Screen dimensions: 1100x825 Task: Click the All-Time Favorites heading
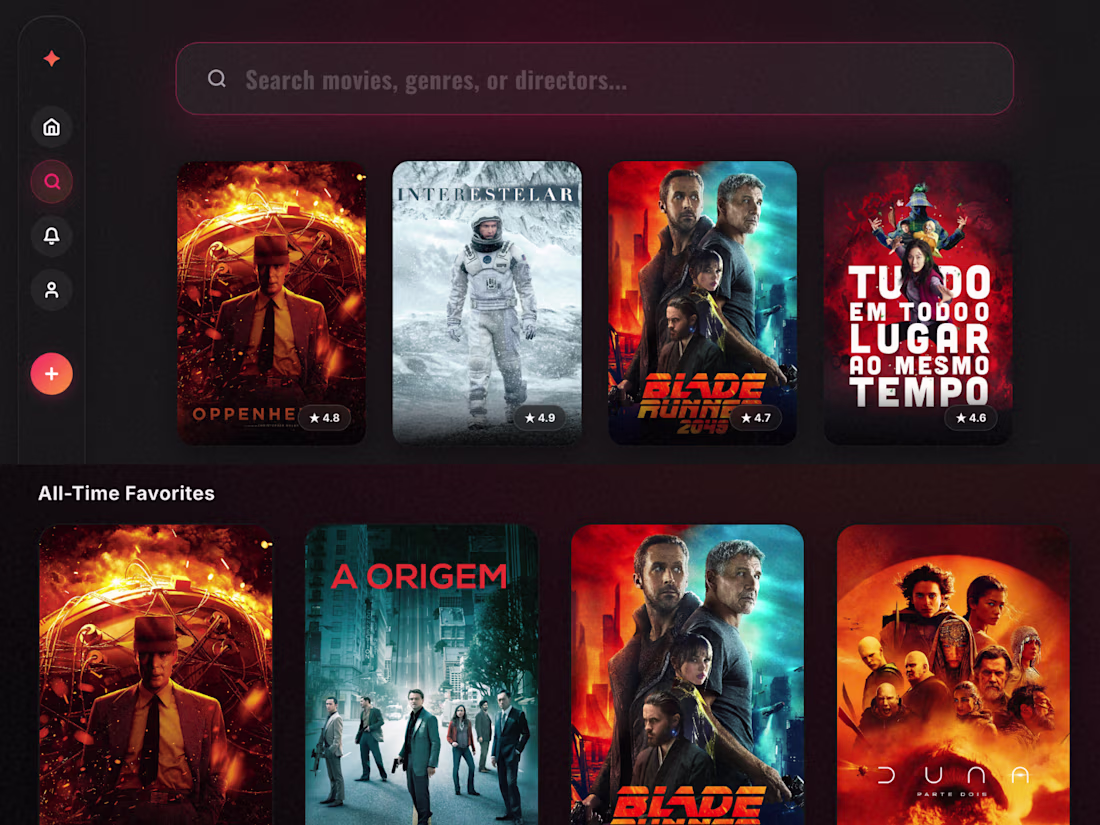point(126,493)
